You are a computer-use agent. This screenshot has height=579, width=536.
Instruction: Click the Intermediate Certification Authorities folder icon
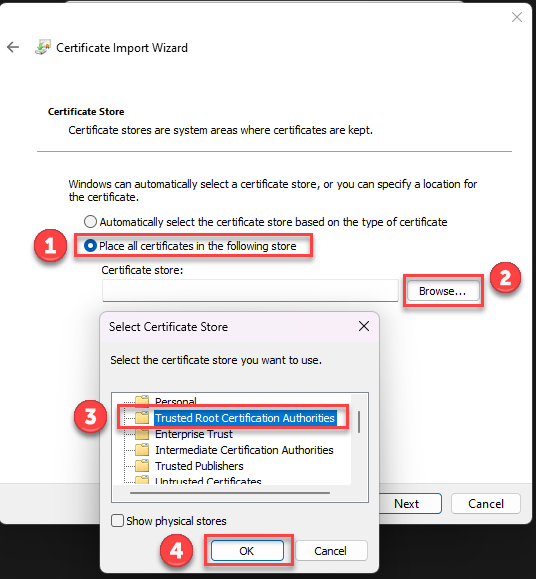[142, 450]
